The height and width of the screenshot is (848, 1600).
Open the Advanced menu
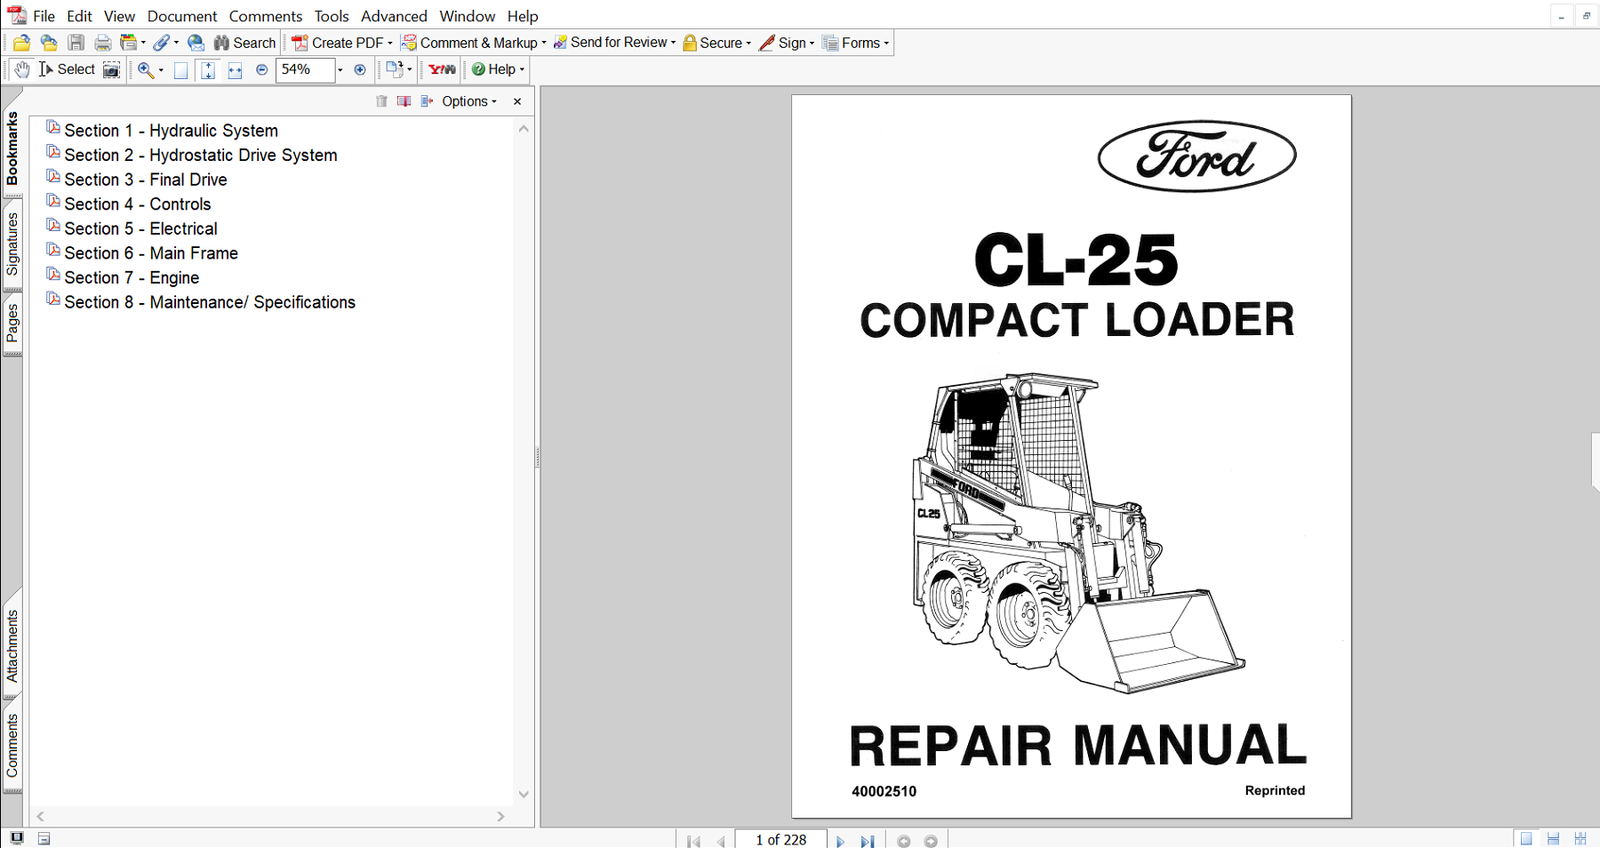pyautogui.click(x=394, y=16)
